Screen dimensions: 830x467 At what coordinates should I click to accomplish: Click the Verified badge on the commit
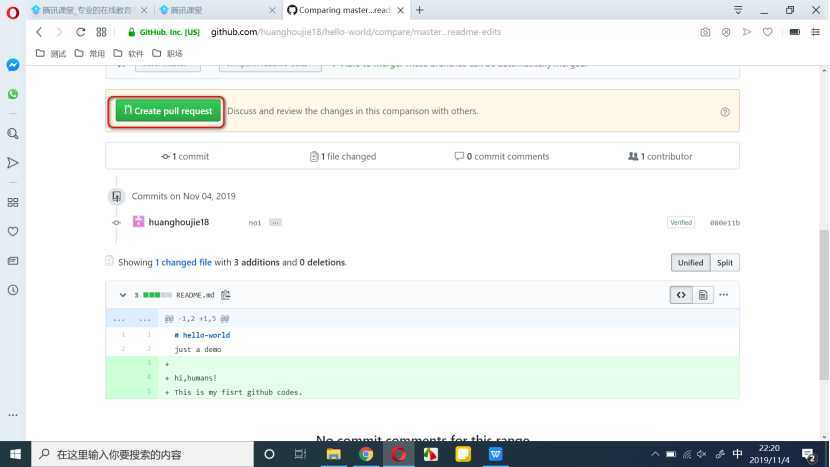[681, 222]
